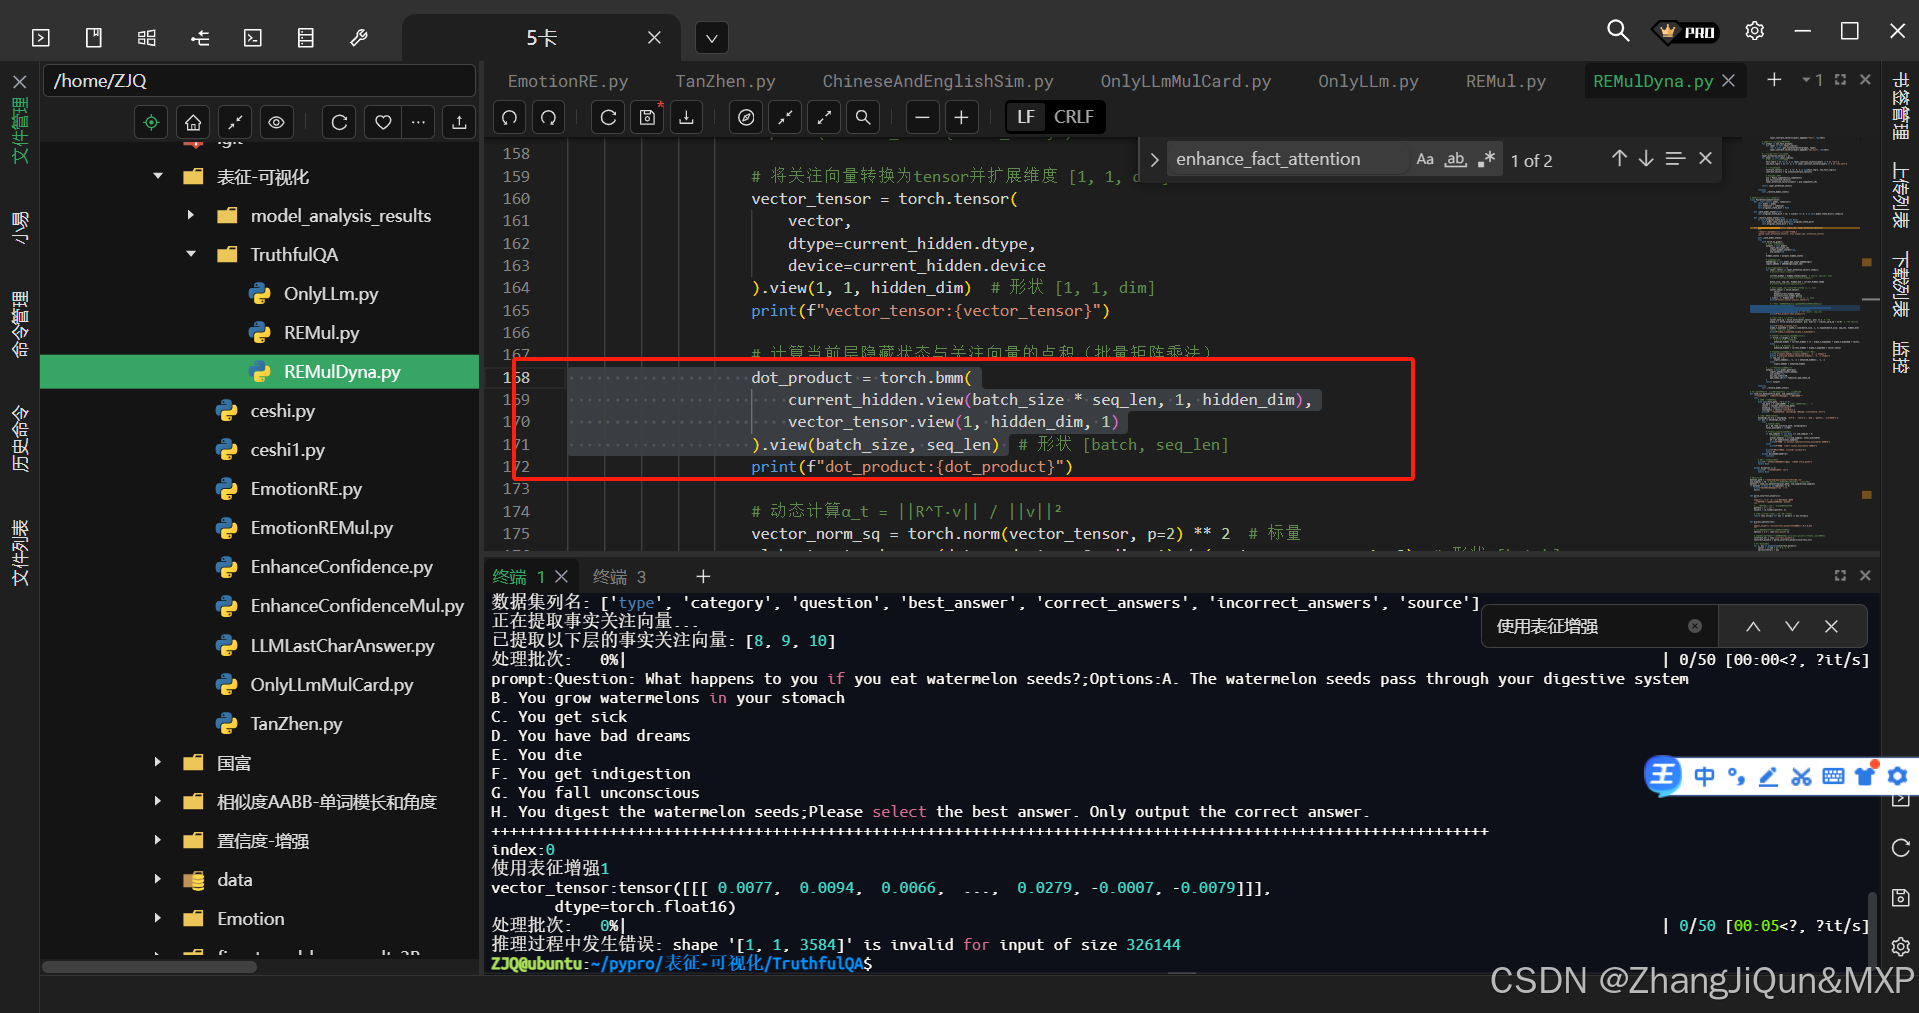Toggle regular expression in find bar
Image resolution: width=1919 pixels, height=1013 pixels.
click(1488, 159)
